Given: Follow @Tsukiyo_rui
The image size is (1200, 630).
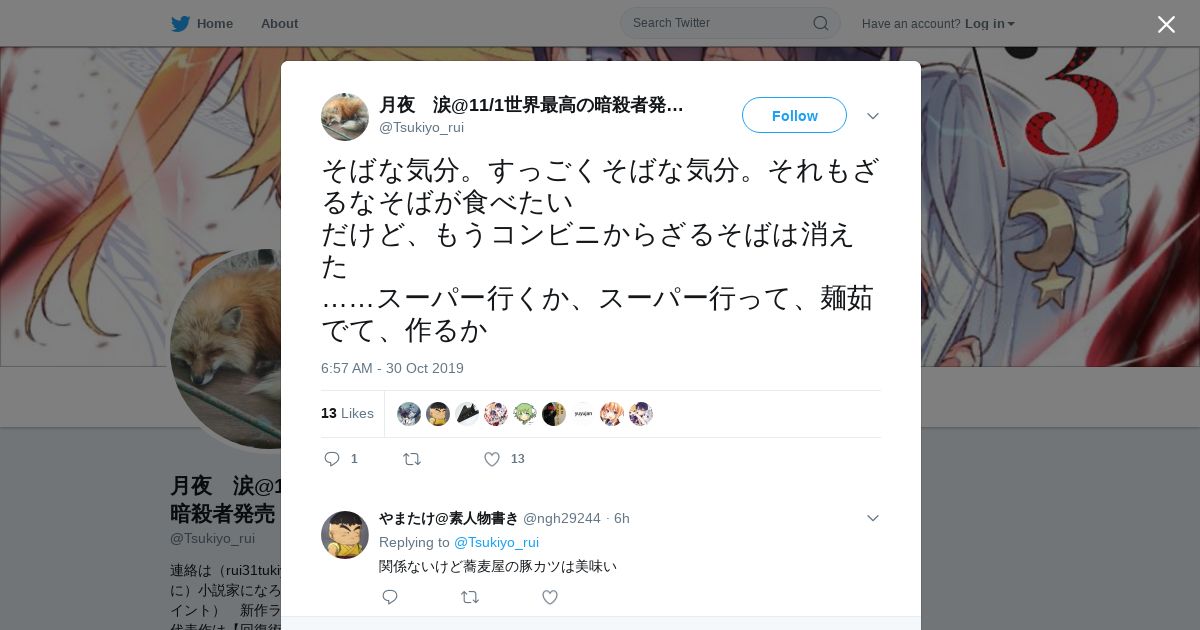Looking at the screenshot, I should point(794,115).
